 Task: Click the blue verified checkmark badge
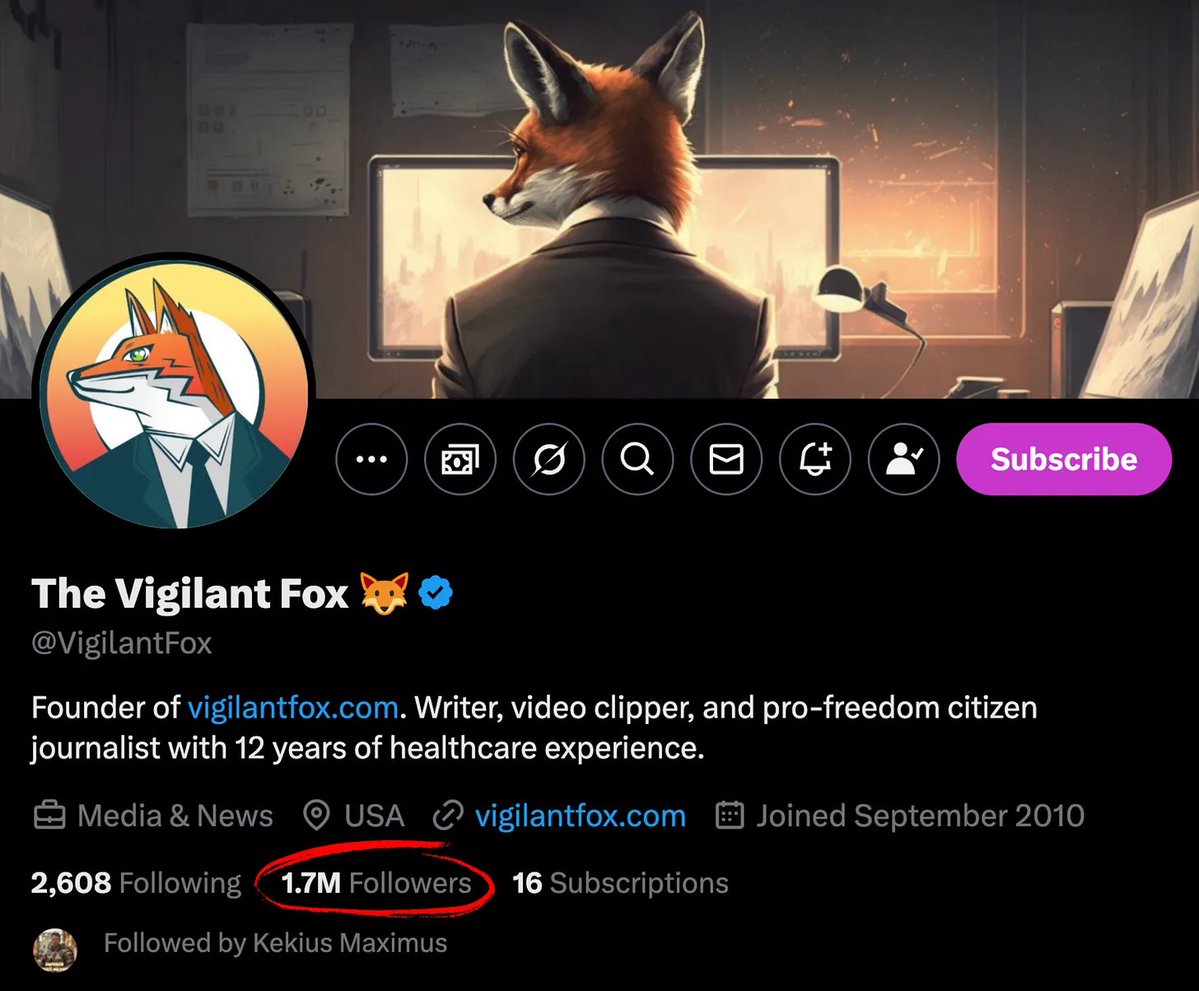click(436, 594)
